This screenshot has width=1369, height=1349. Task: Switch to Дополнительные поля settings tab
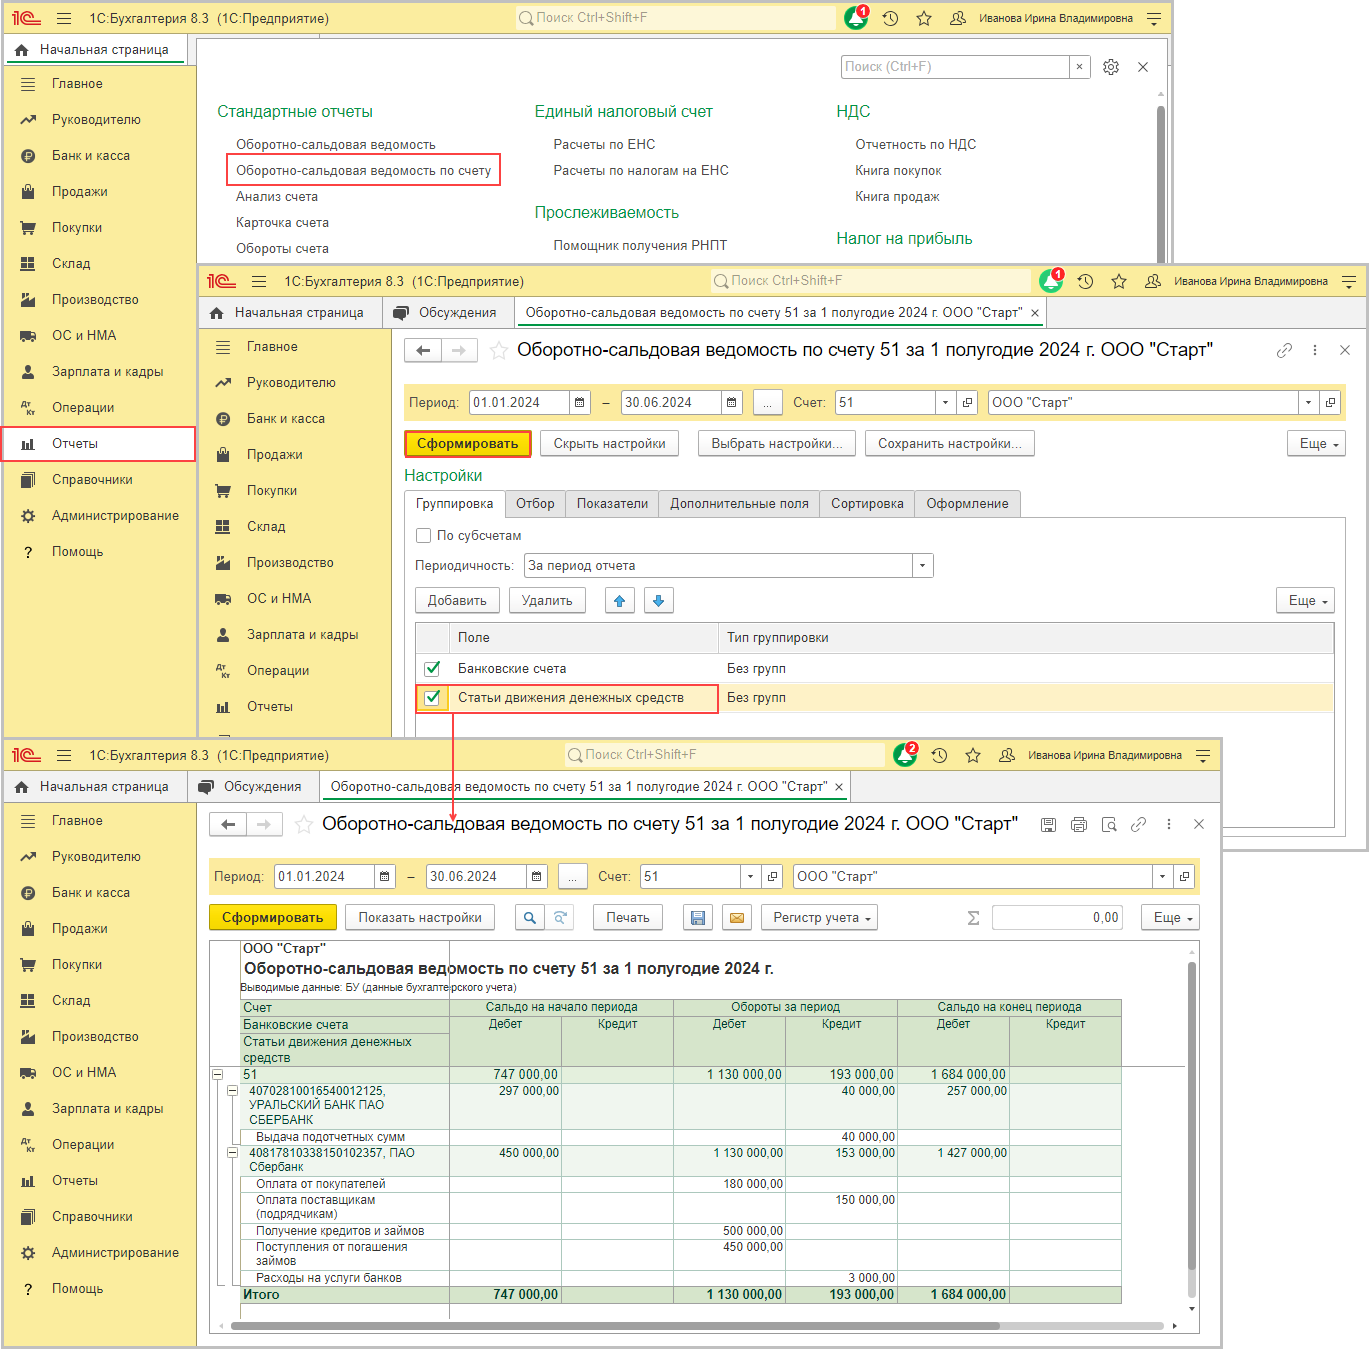coord(739,504)
